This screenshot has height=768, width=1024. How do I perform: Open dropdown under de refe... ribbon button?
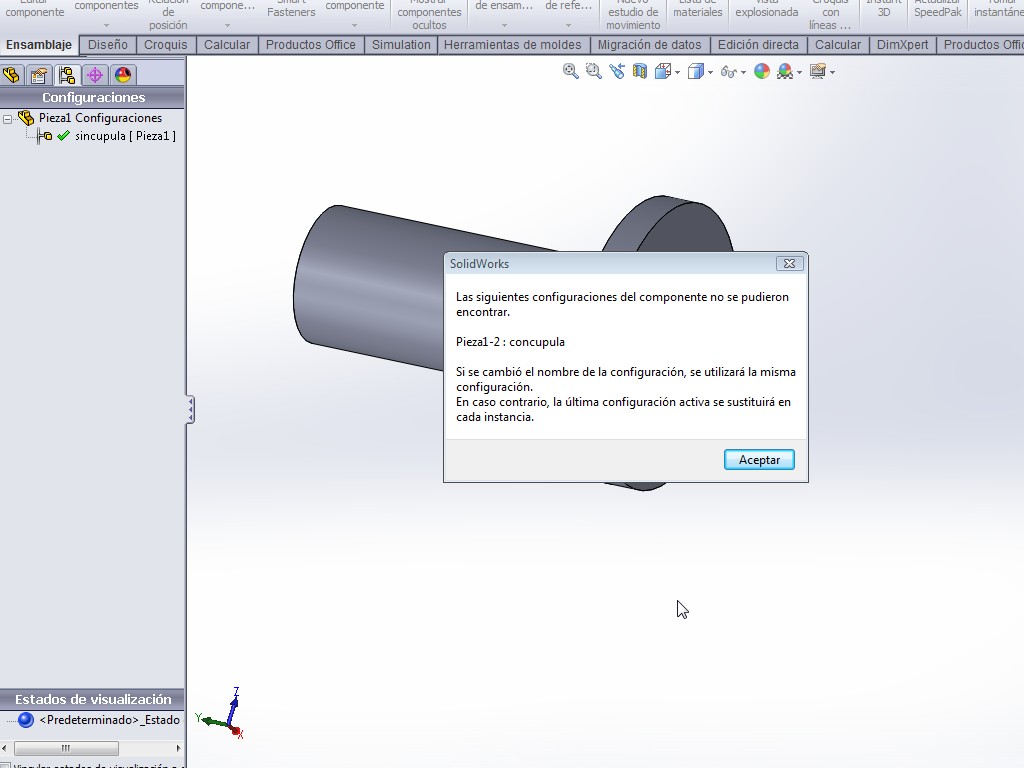tap(568, 25)
